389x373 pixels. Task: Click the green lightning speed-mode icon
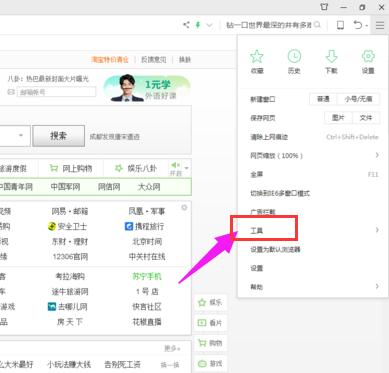[x=198, y=25]
